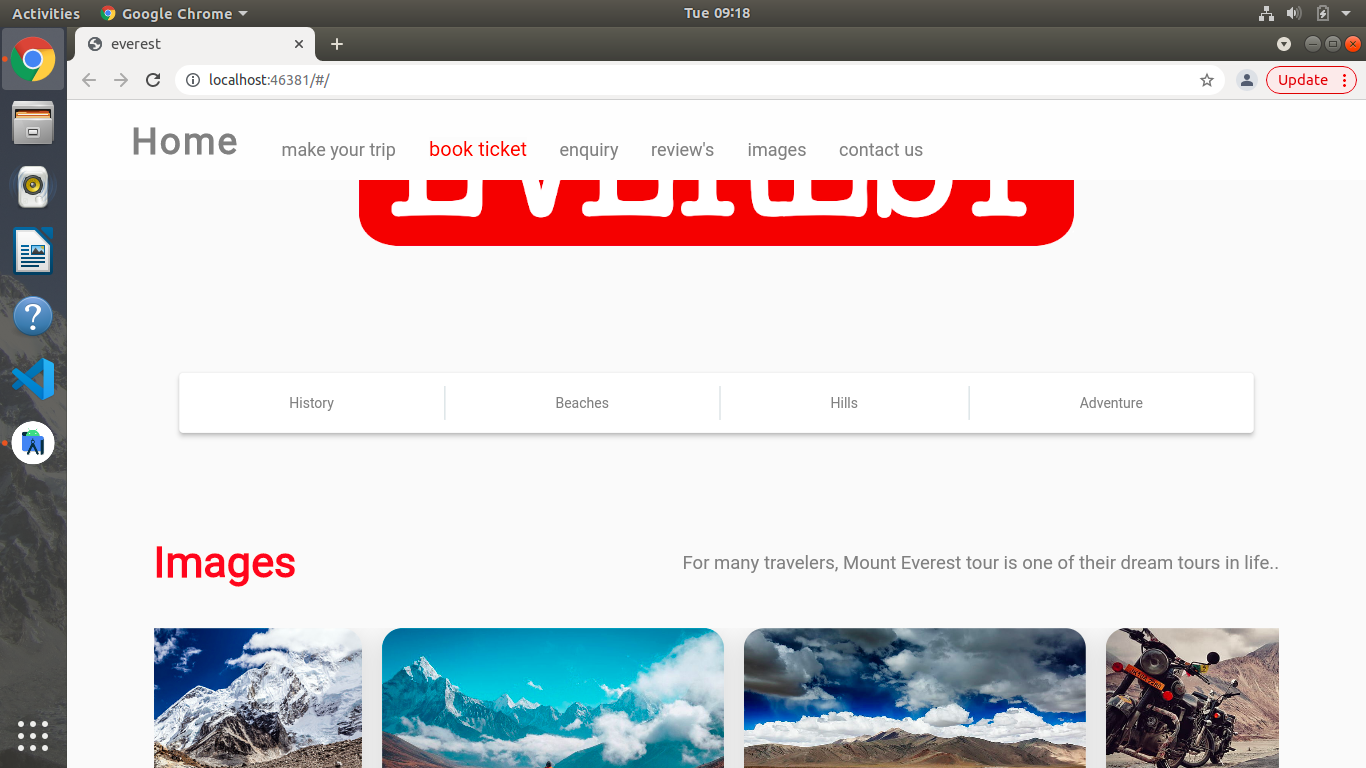Screen dimensions: 1366x768
Task: View site information via the padlock/info icon
Action: (x=191, y=80)
